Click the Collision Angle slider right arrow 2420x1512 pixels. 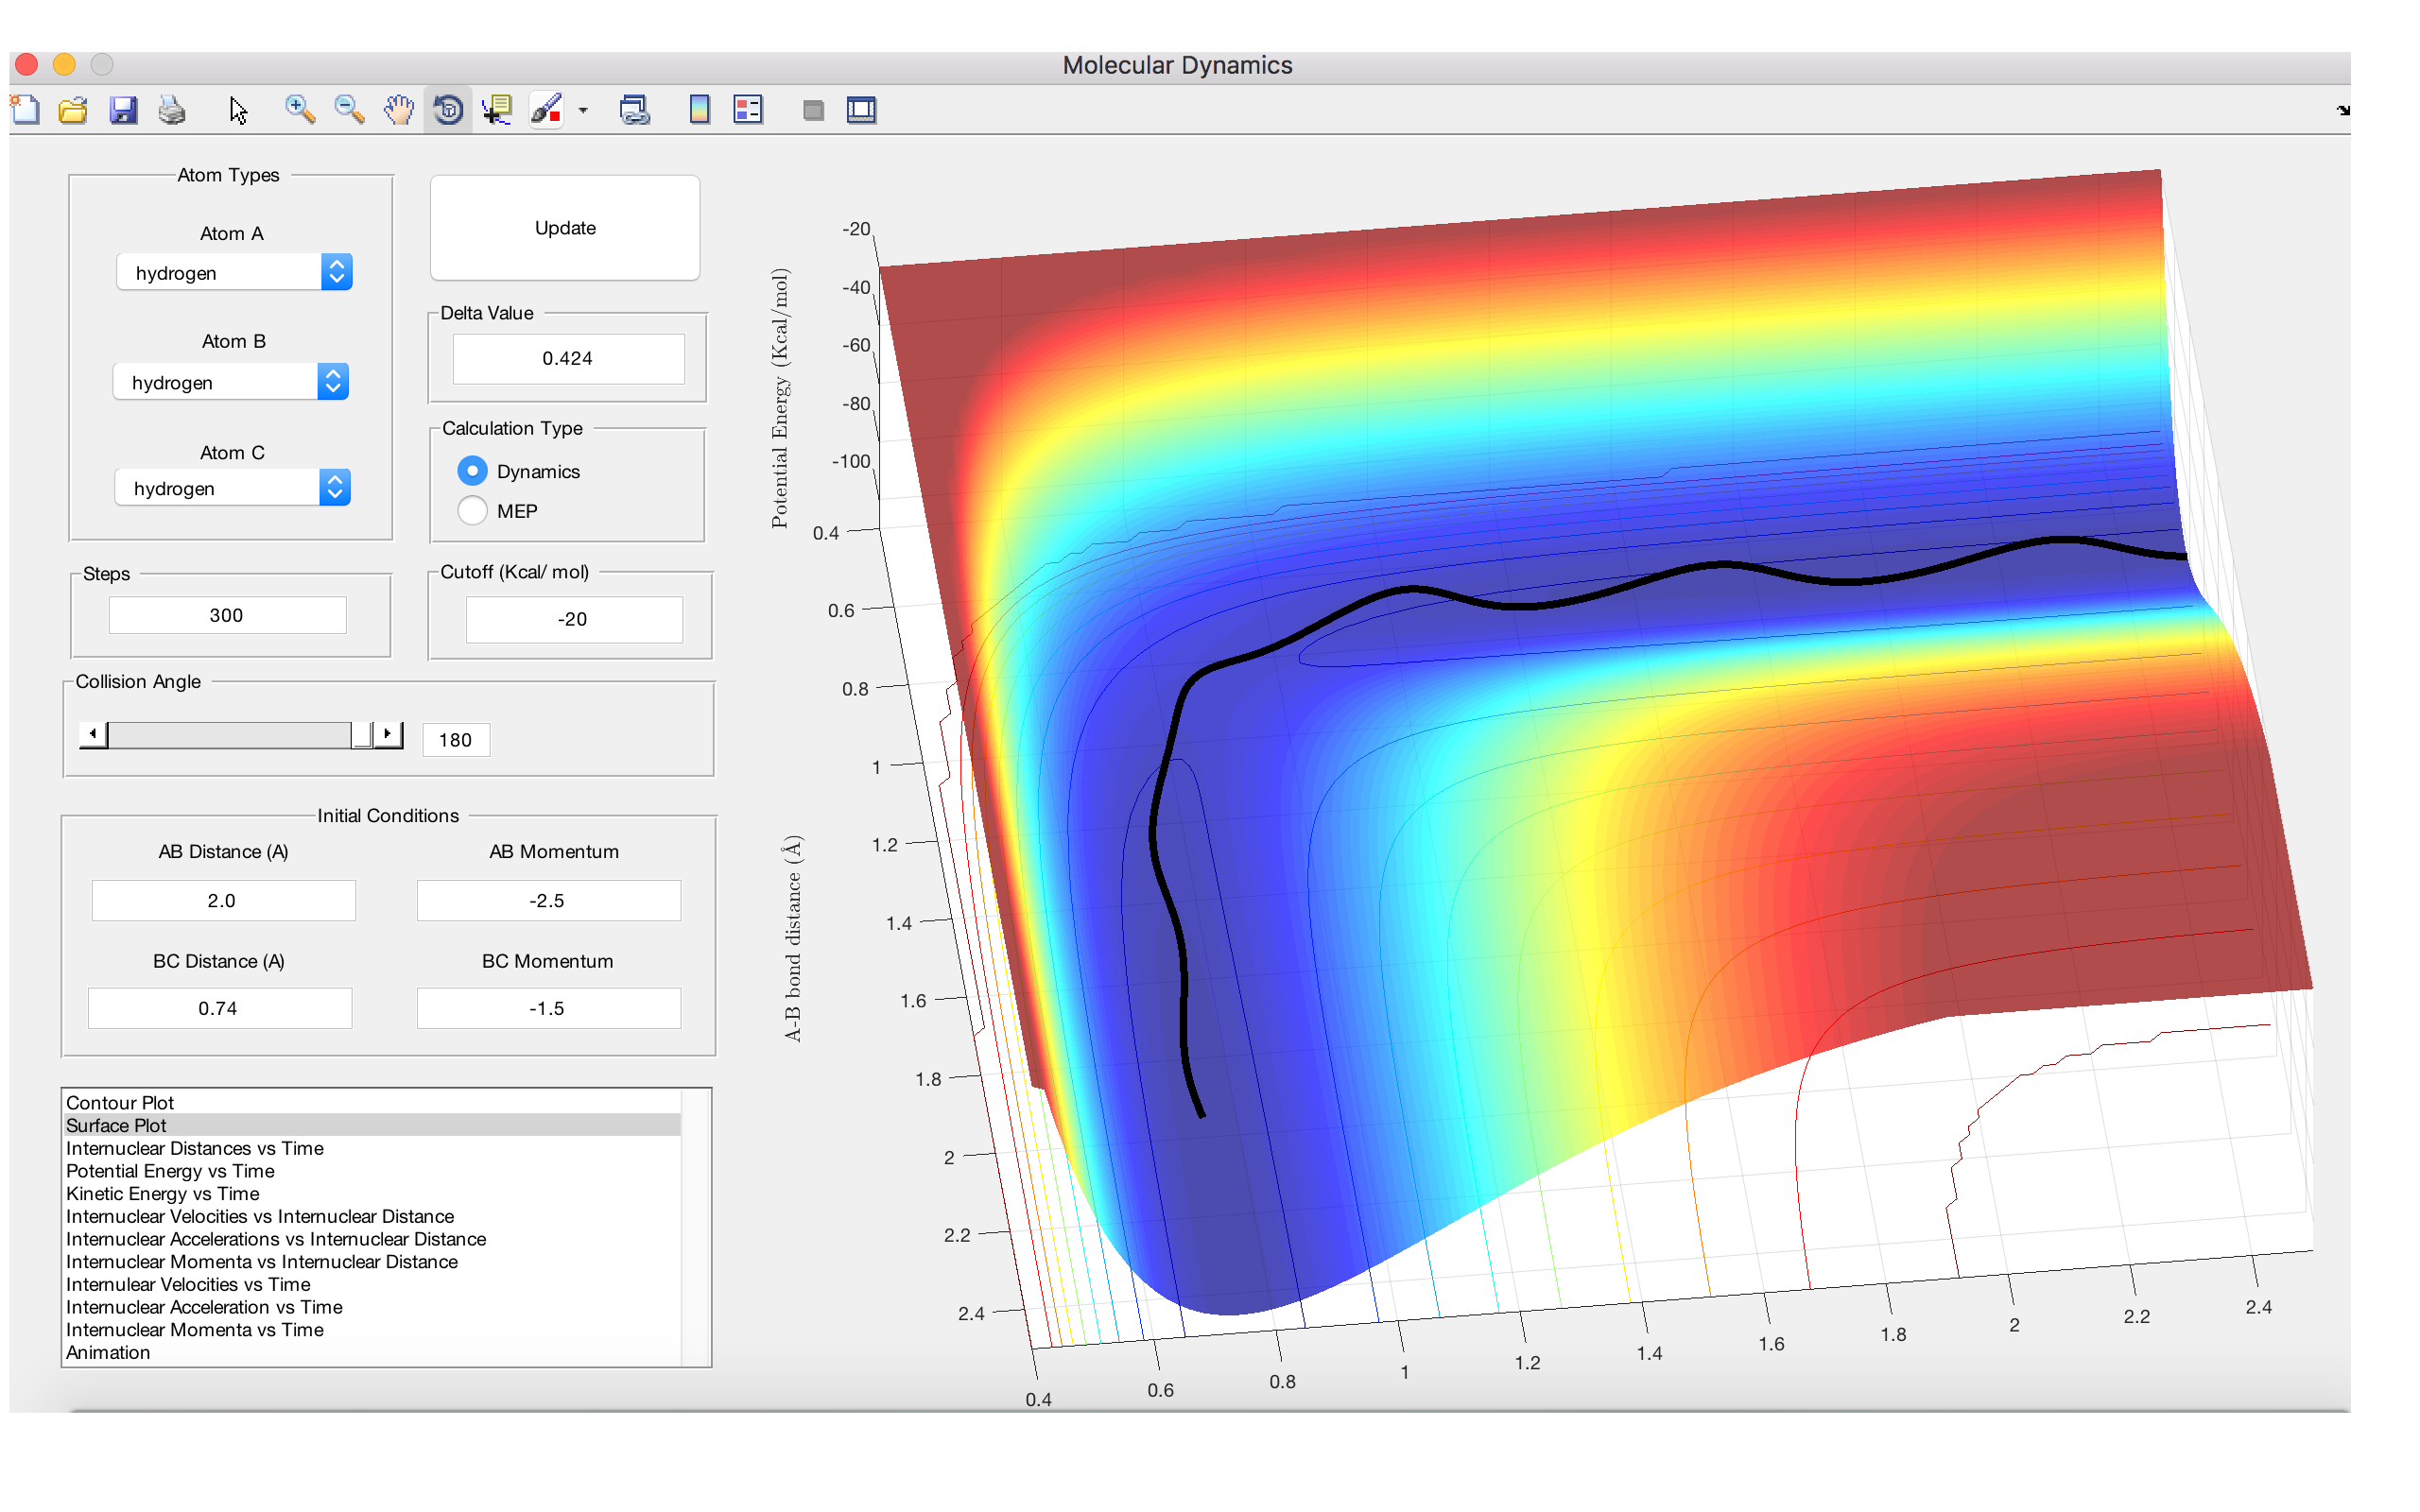point(388,735)
